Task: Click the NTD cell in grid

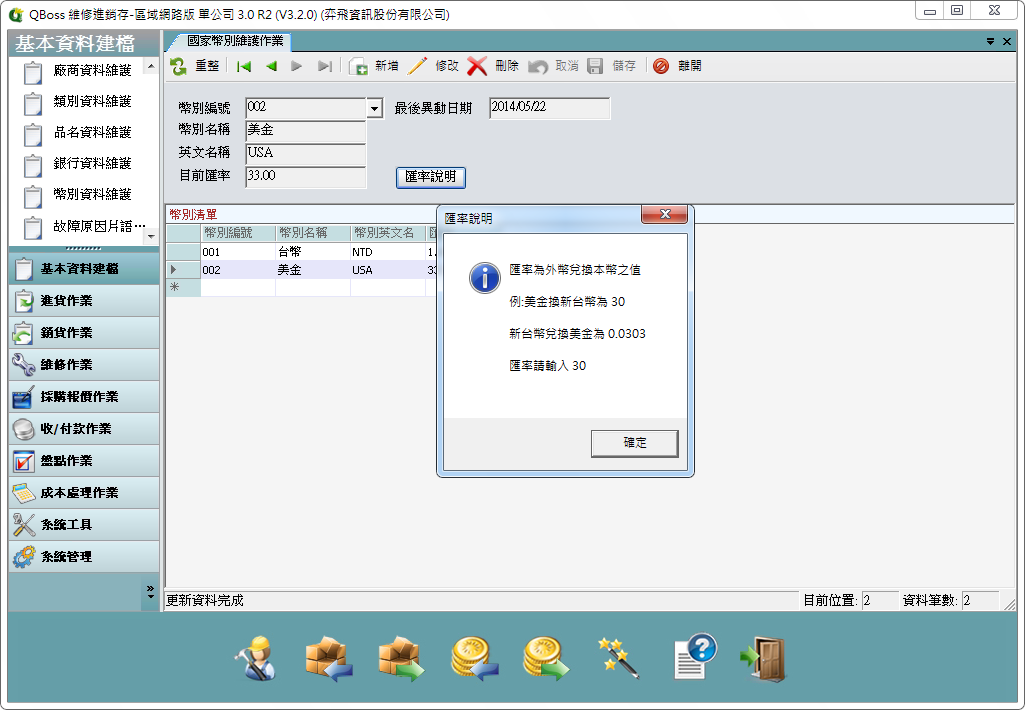Action: pos(388,252)
